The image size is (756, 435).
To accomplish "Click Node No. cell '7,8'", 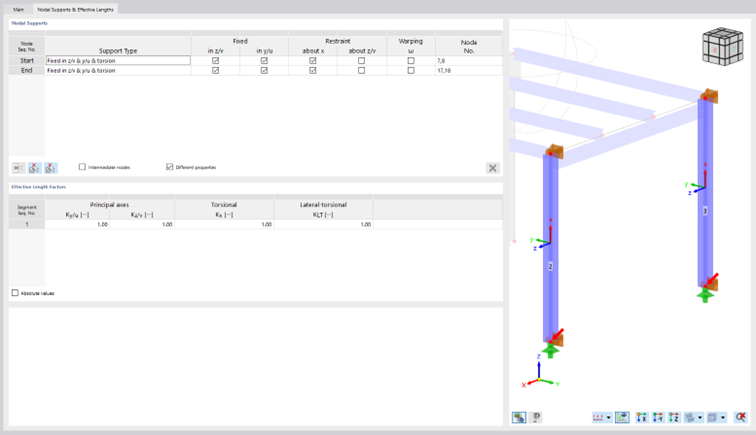I will click(x=469, y=61).
